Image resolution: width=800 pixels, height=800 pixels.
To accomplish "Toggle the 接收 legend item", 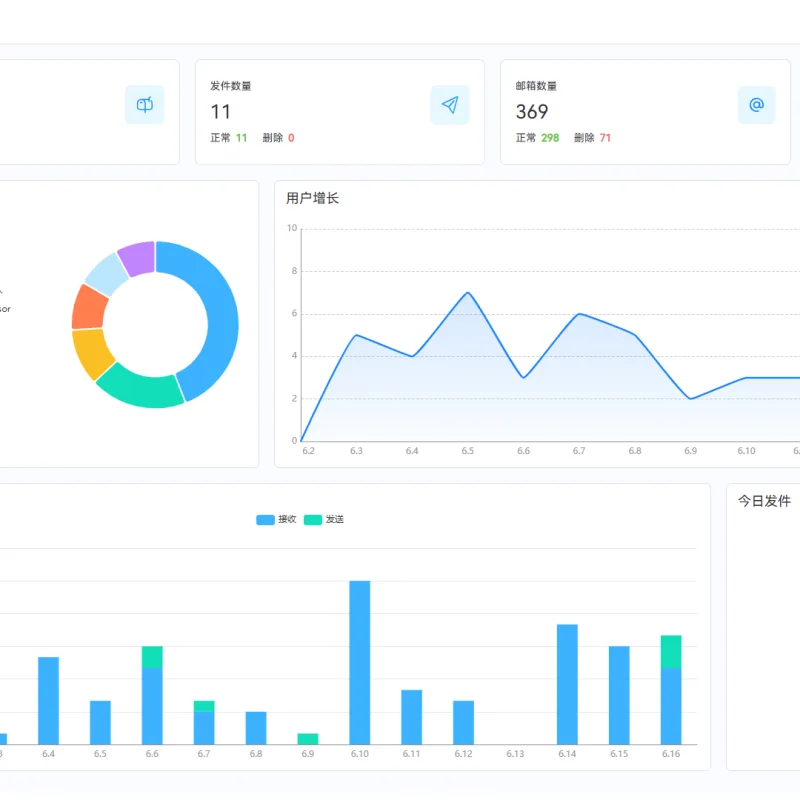I will (x=276, y=519).
